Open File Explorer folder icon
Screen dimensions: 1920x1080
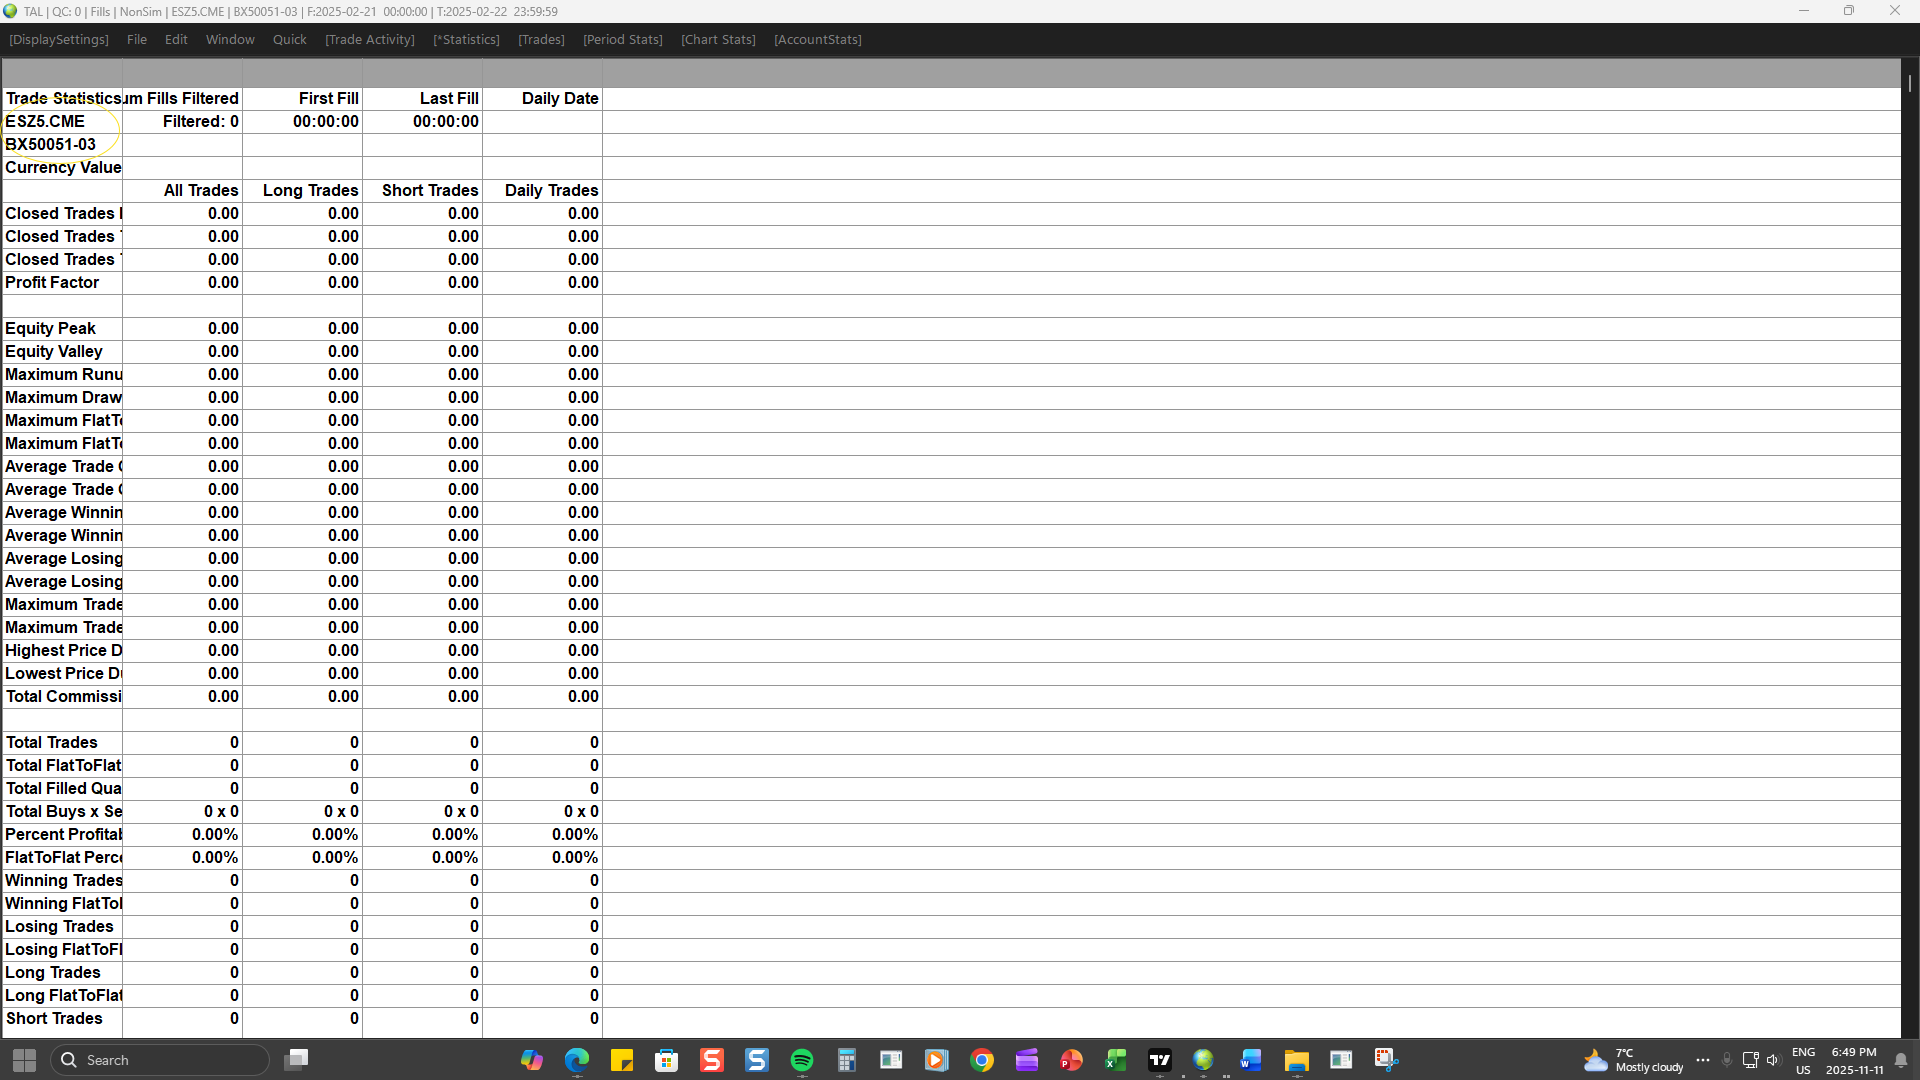click(x=1297, y=1060)
